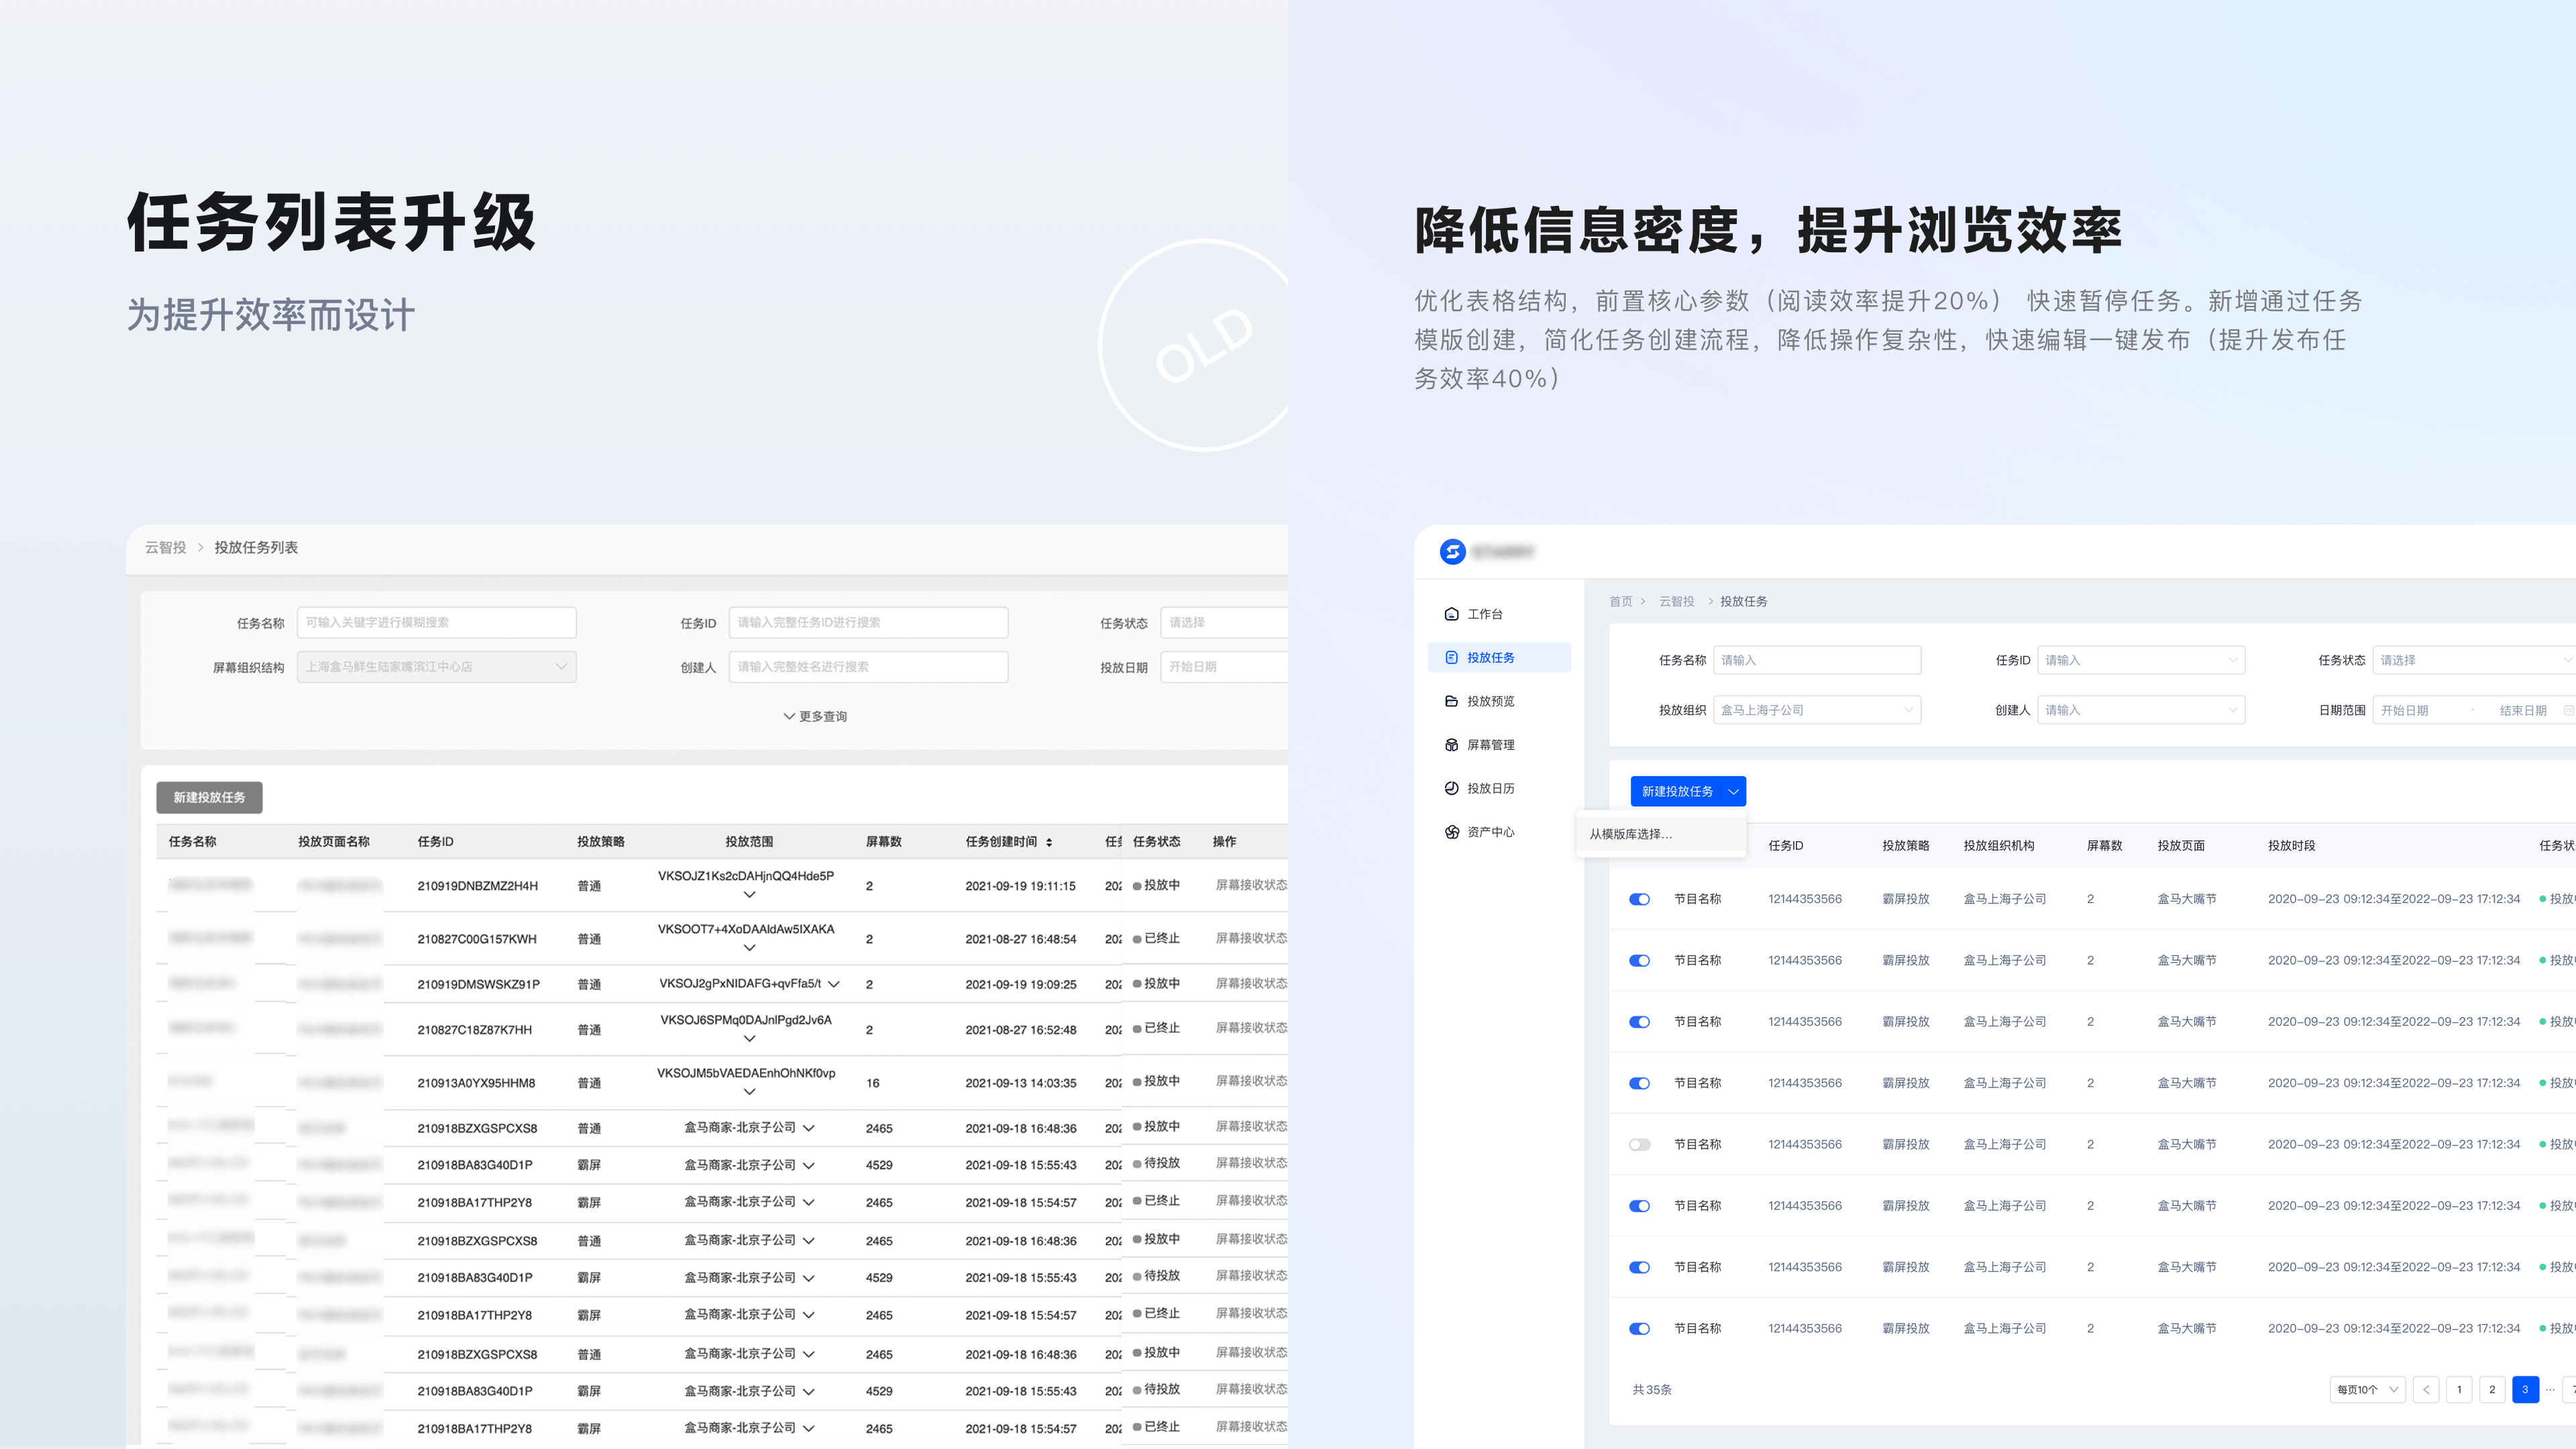Image resolution: width=2576 pixels, height=1449 pixels.
Task: Focus the 任务名称 search field in old list
Action: point(437,622)
